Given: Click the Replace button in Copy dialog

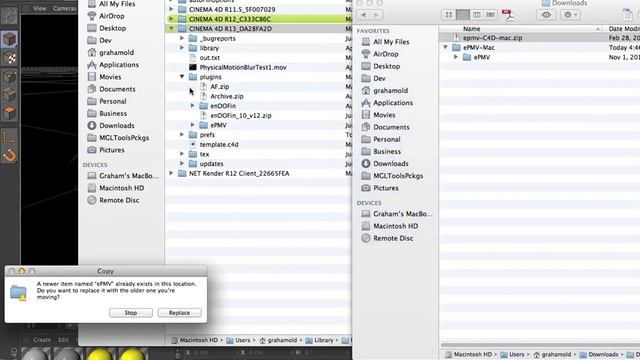Looking at the screenshot, I should [x=180, y=313].
